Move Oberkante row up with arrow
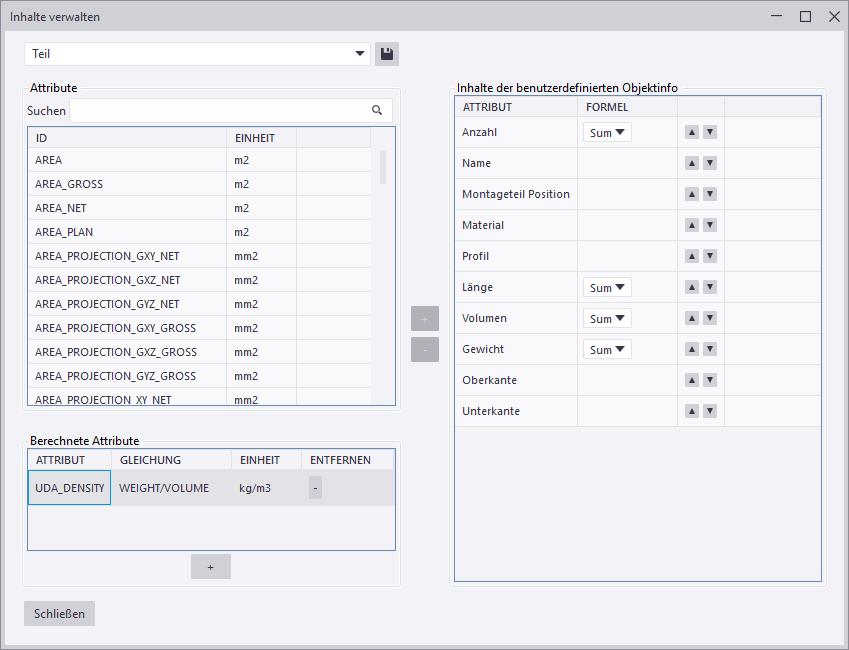 pyautogui.click(x=691, y=381)
